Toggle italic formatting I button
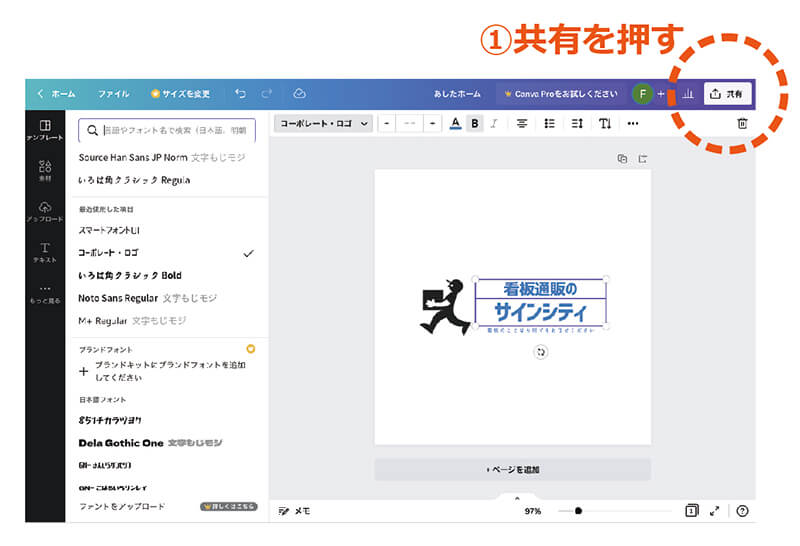 [x=493, y=123]
